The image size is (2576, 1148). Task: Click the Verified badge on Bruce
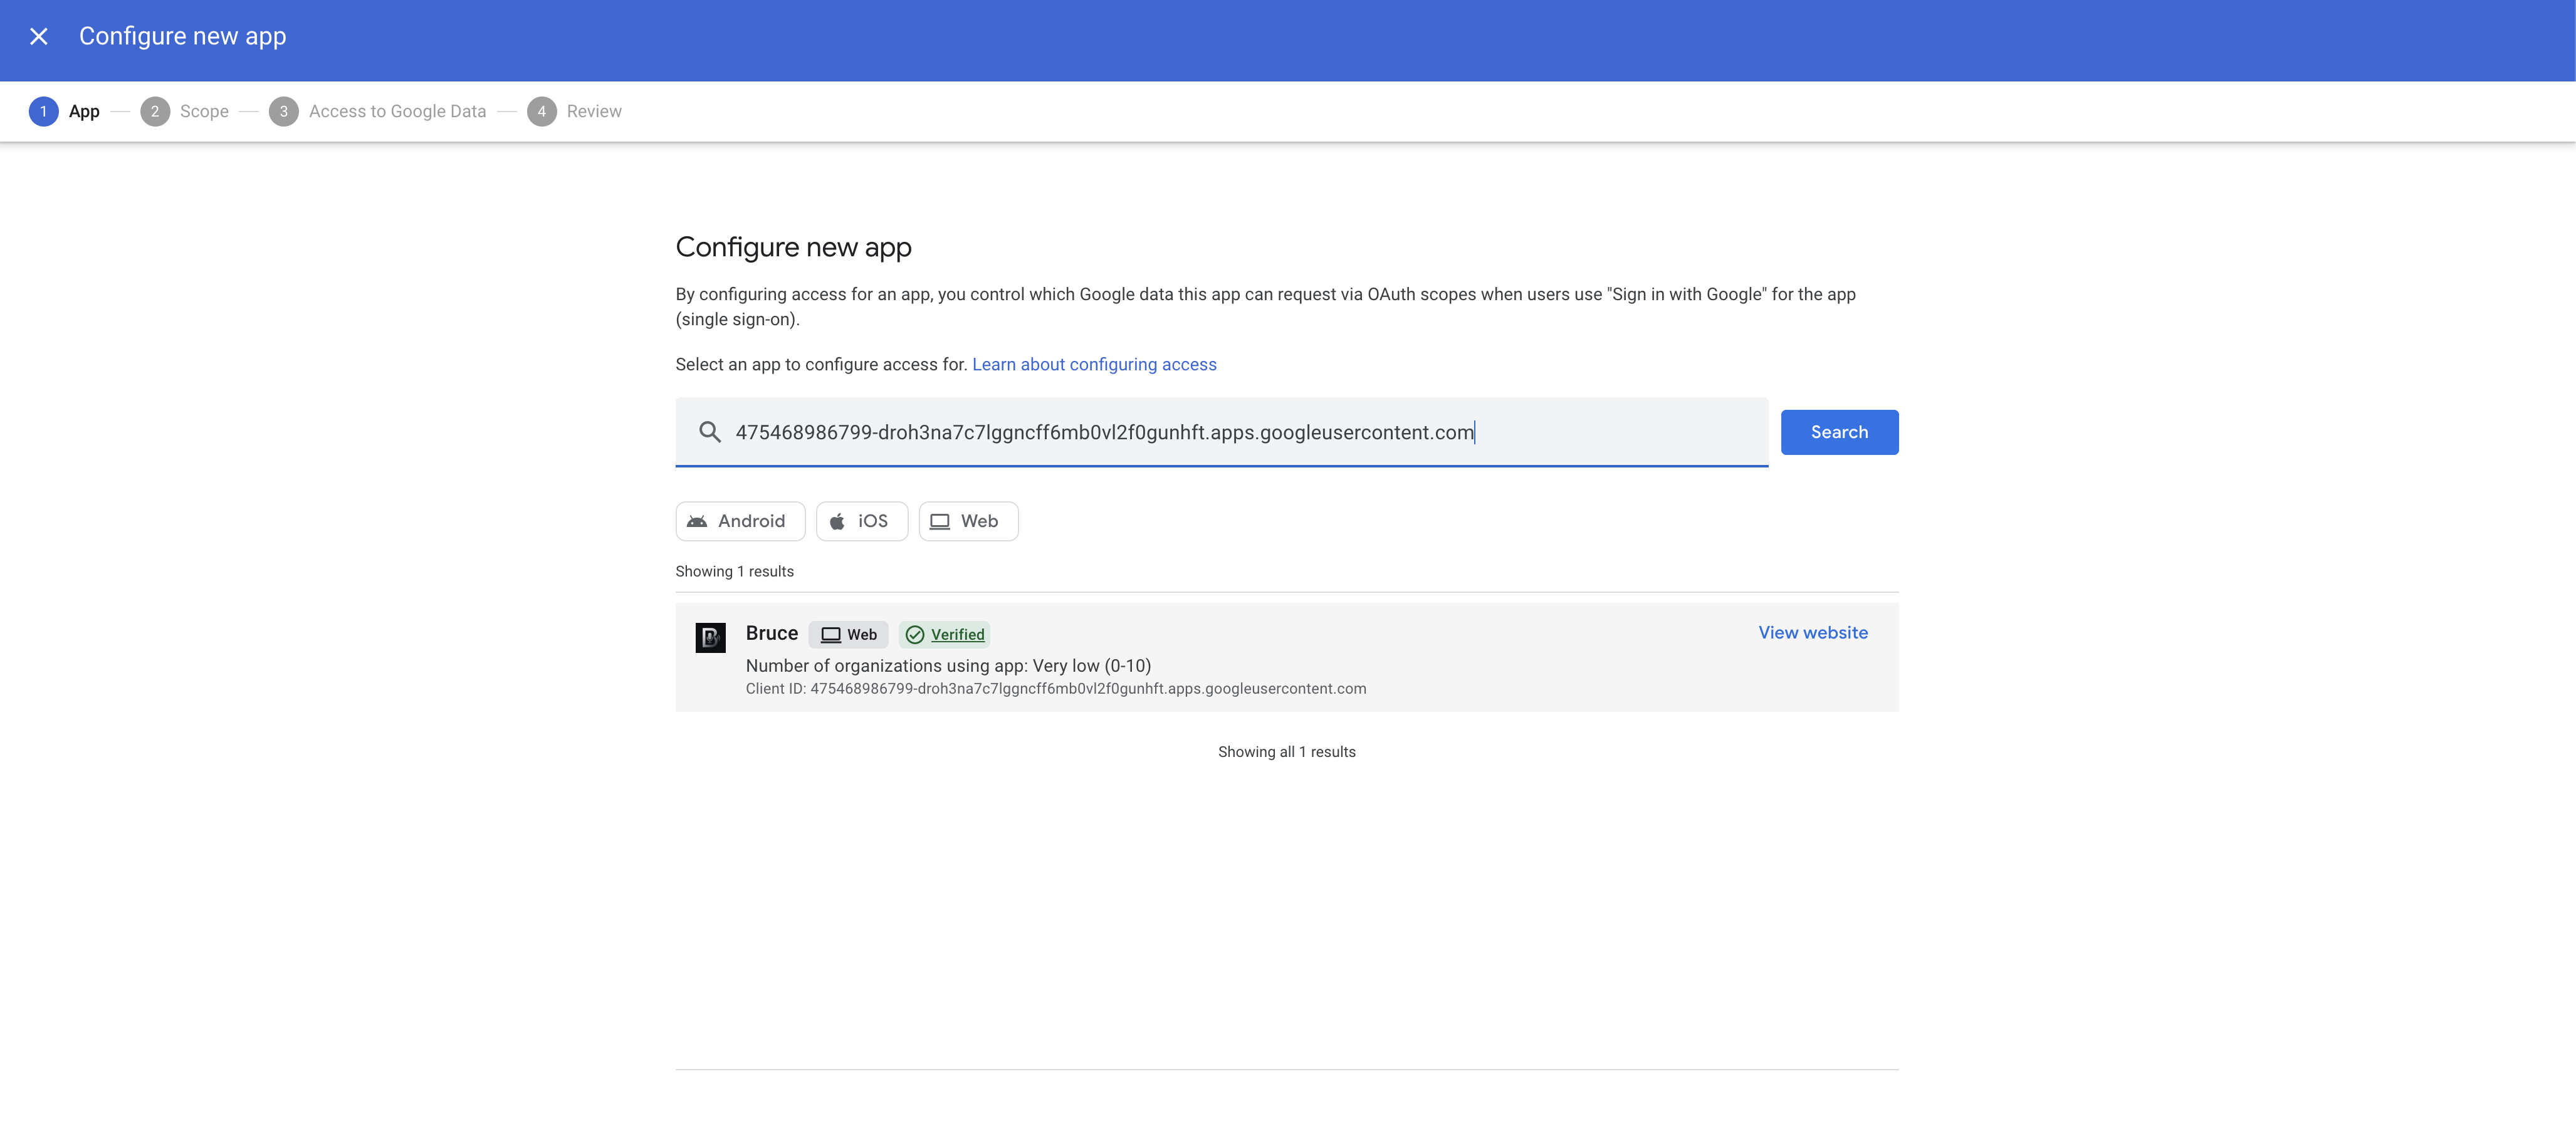point(944,634)
